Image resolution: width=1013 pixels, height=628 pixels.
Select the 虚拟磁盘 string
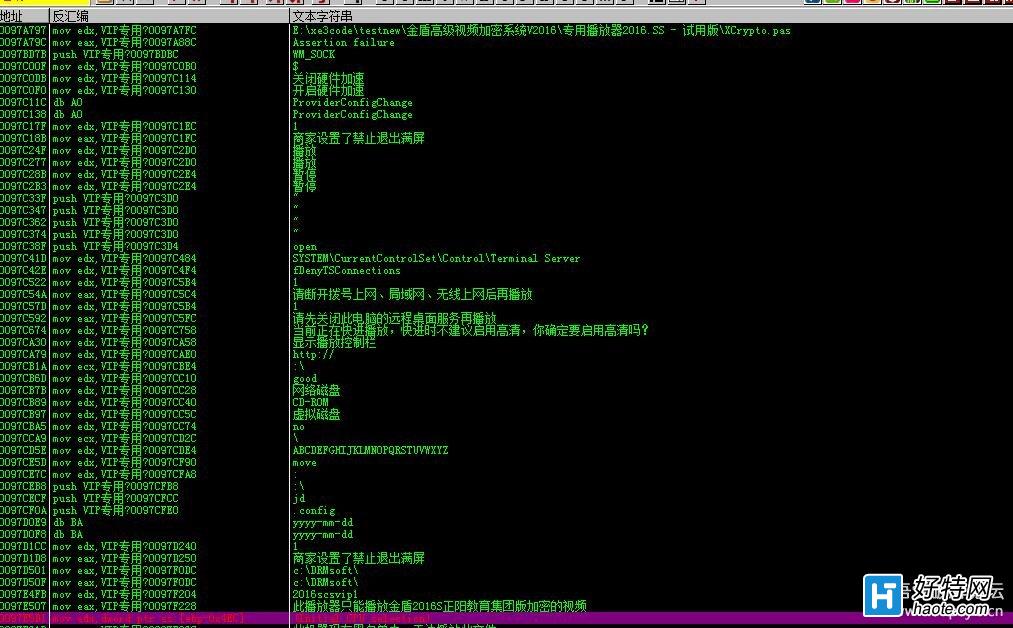point(316,415)
